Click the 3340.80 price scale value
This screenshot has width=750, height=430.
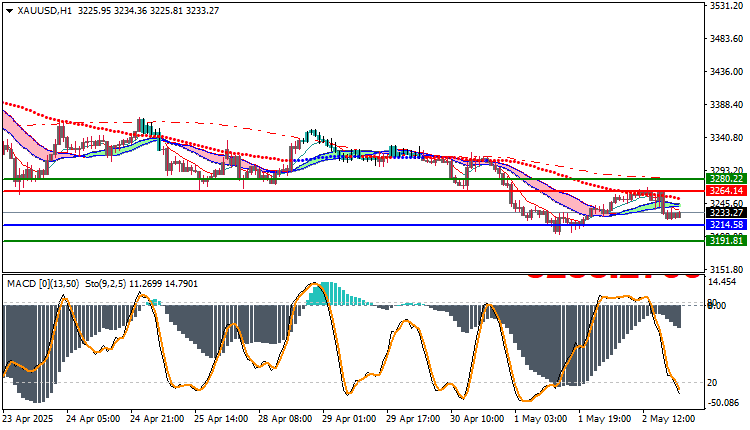pos(727,138)
